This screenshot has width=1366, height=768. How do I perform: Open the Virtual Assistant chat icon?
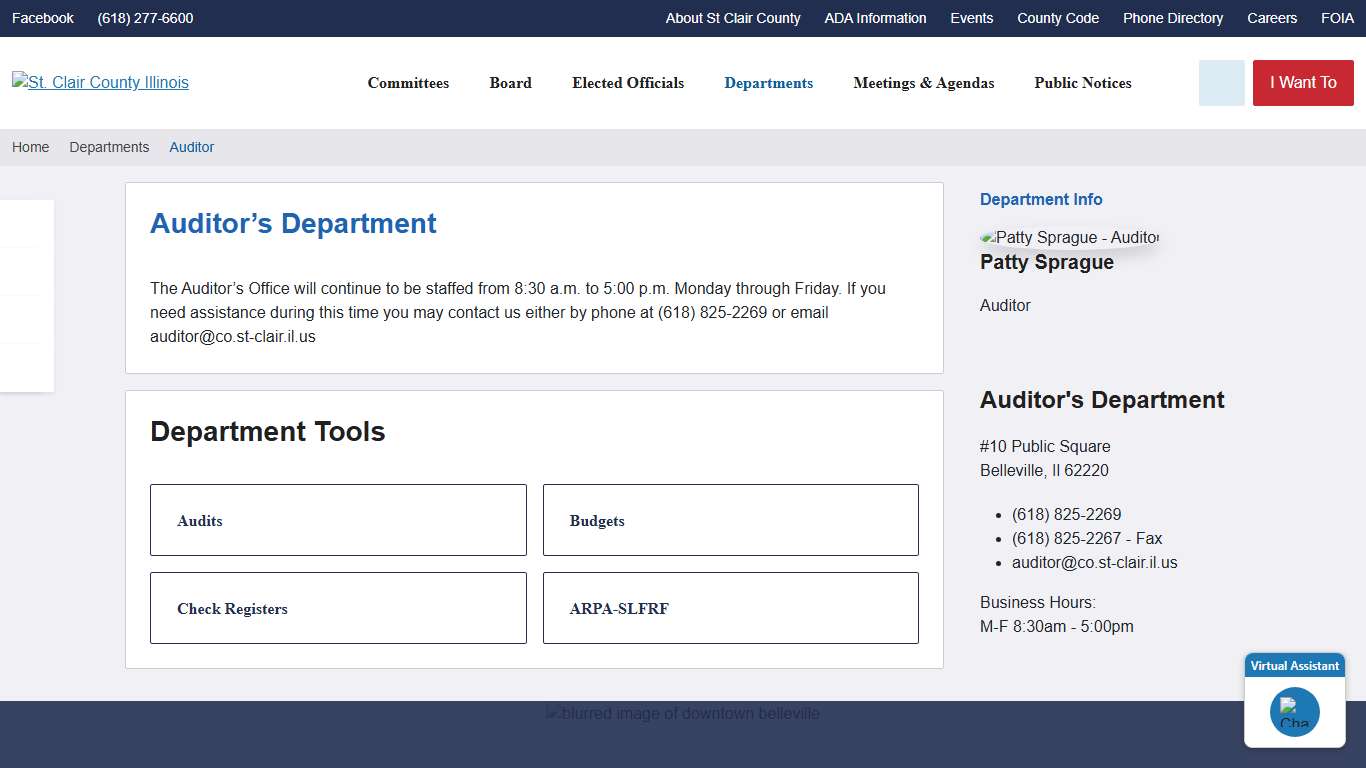click(x=1294, y=712)
